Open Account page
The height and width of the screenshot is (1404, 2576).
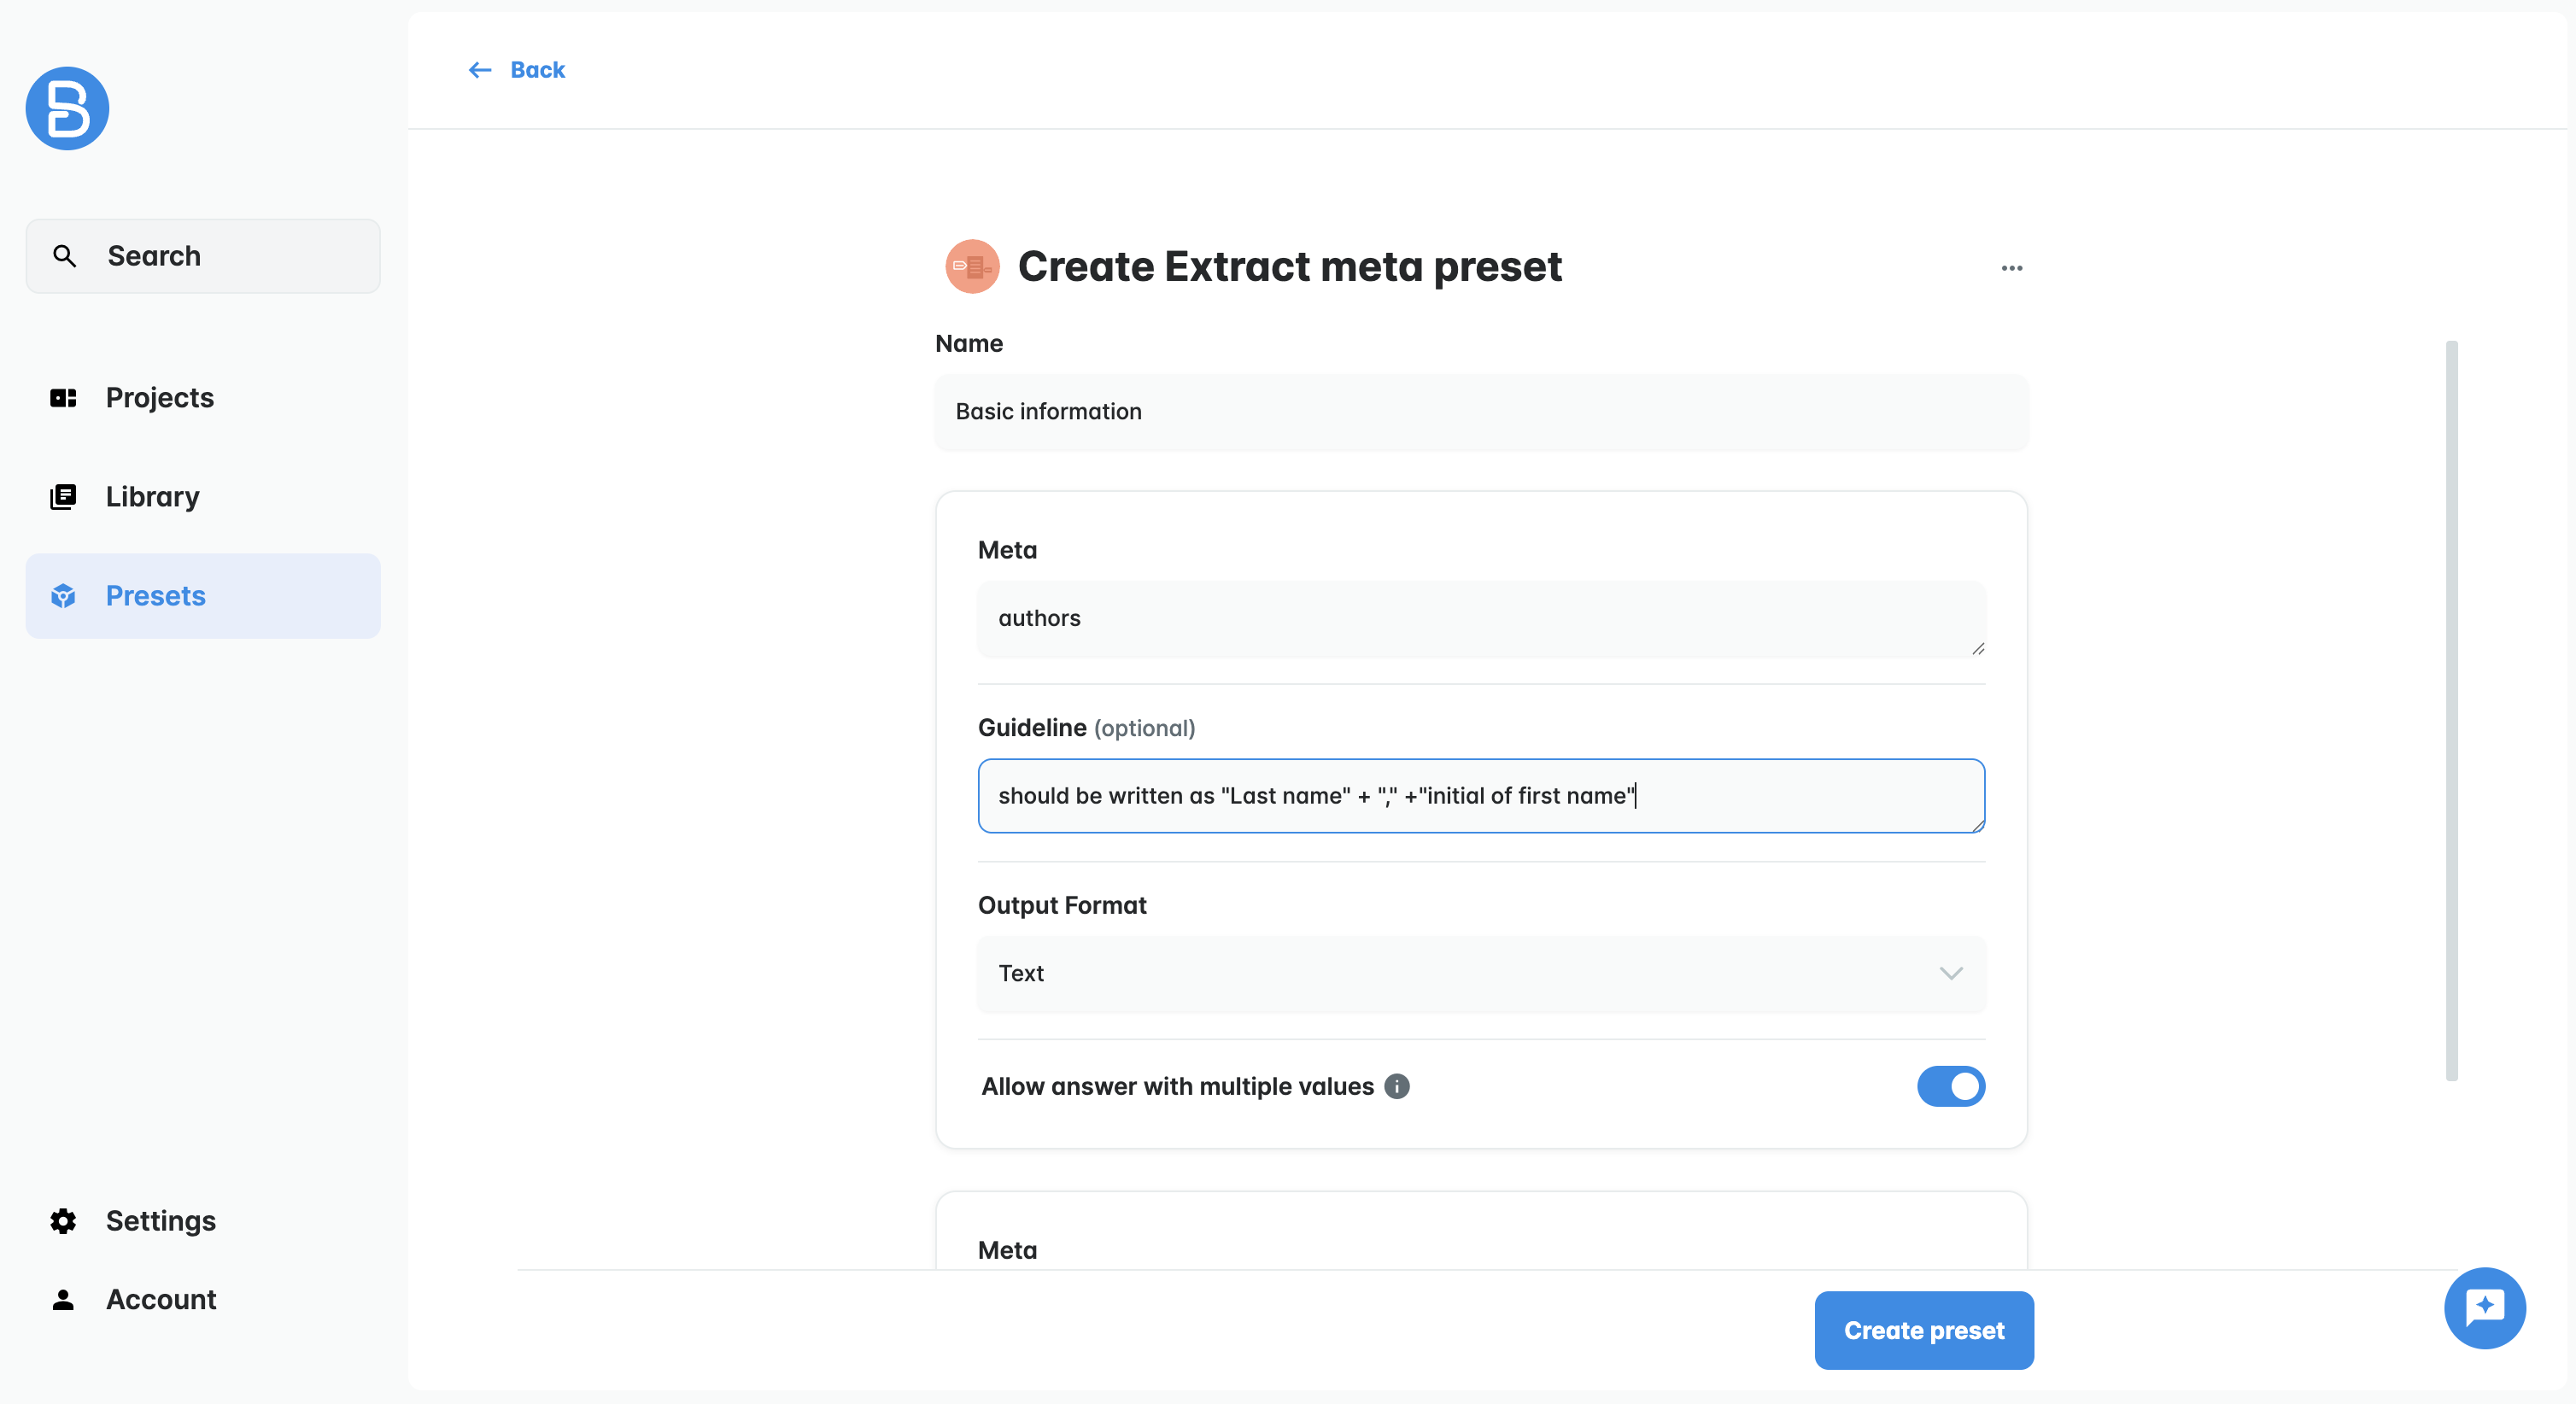[x=160, y=1299]
